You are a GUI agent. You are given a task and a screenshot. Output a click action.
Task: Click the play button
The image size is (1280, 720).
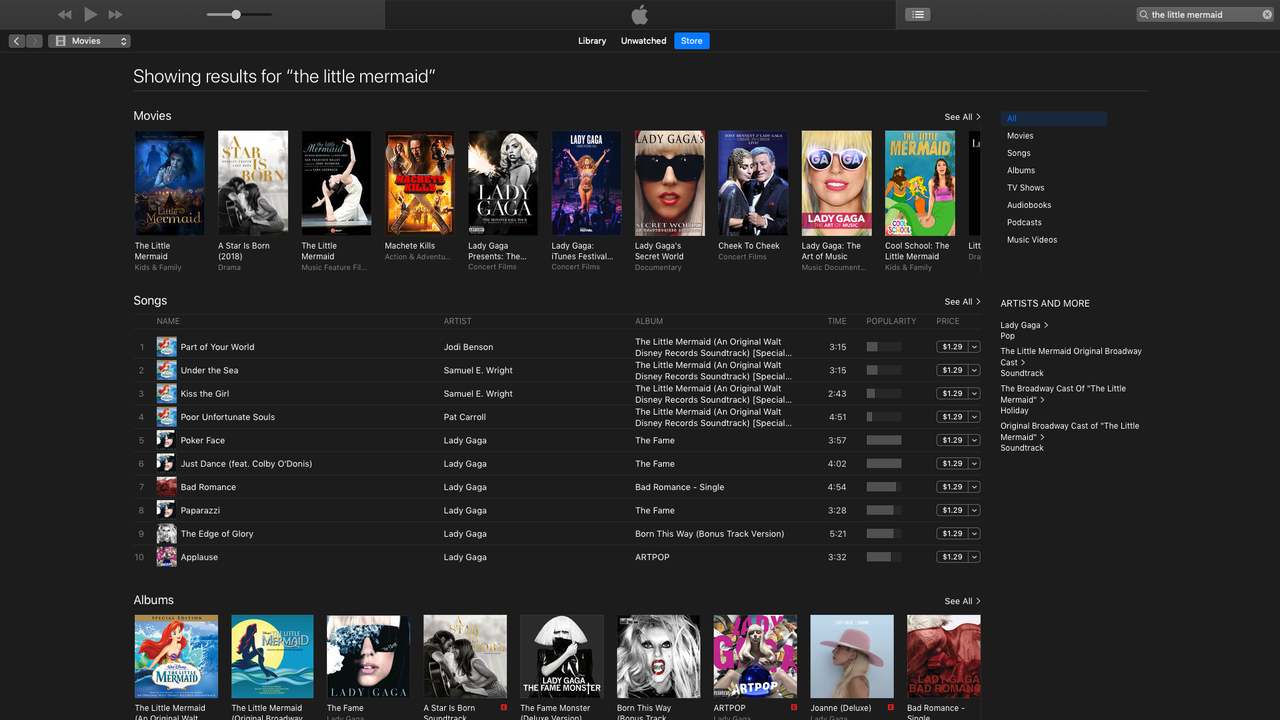pos(91,14)
